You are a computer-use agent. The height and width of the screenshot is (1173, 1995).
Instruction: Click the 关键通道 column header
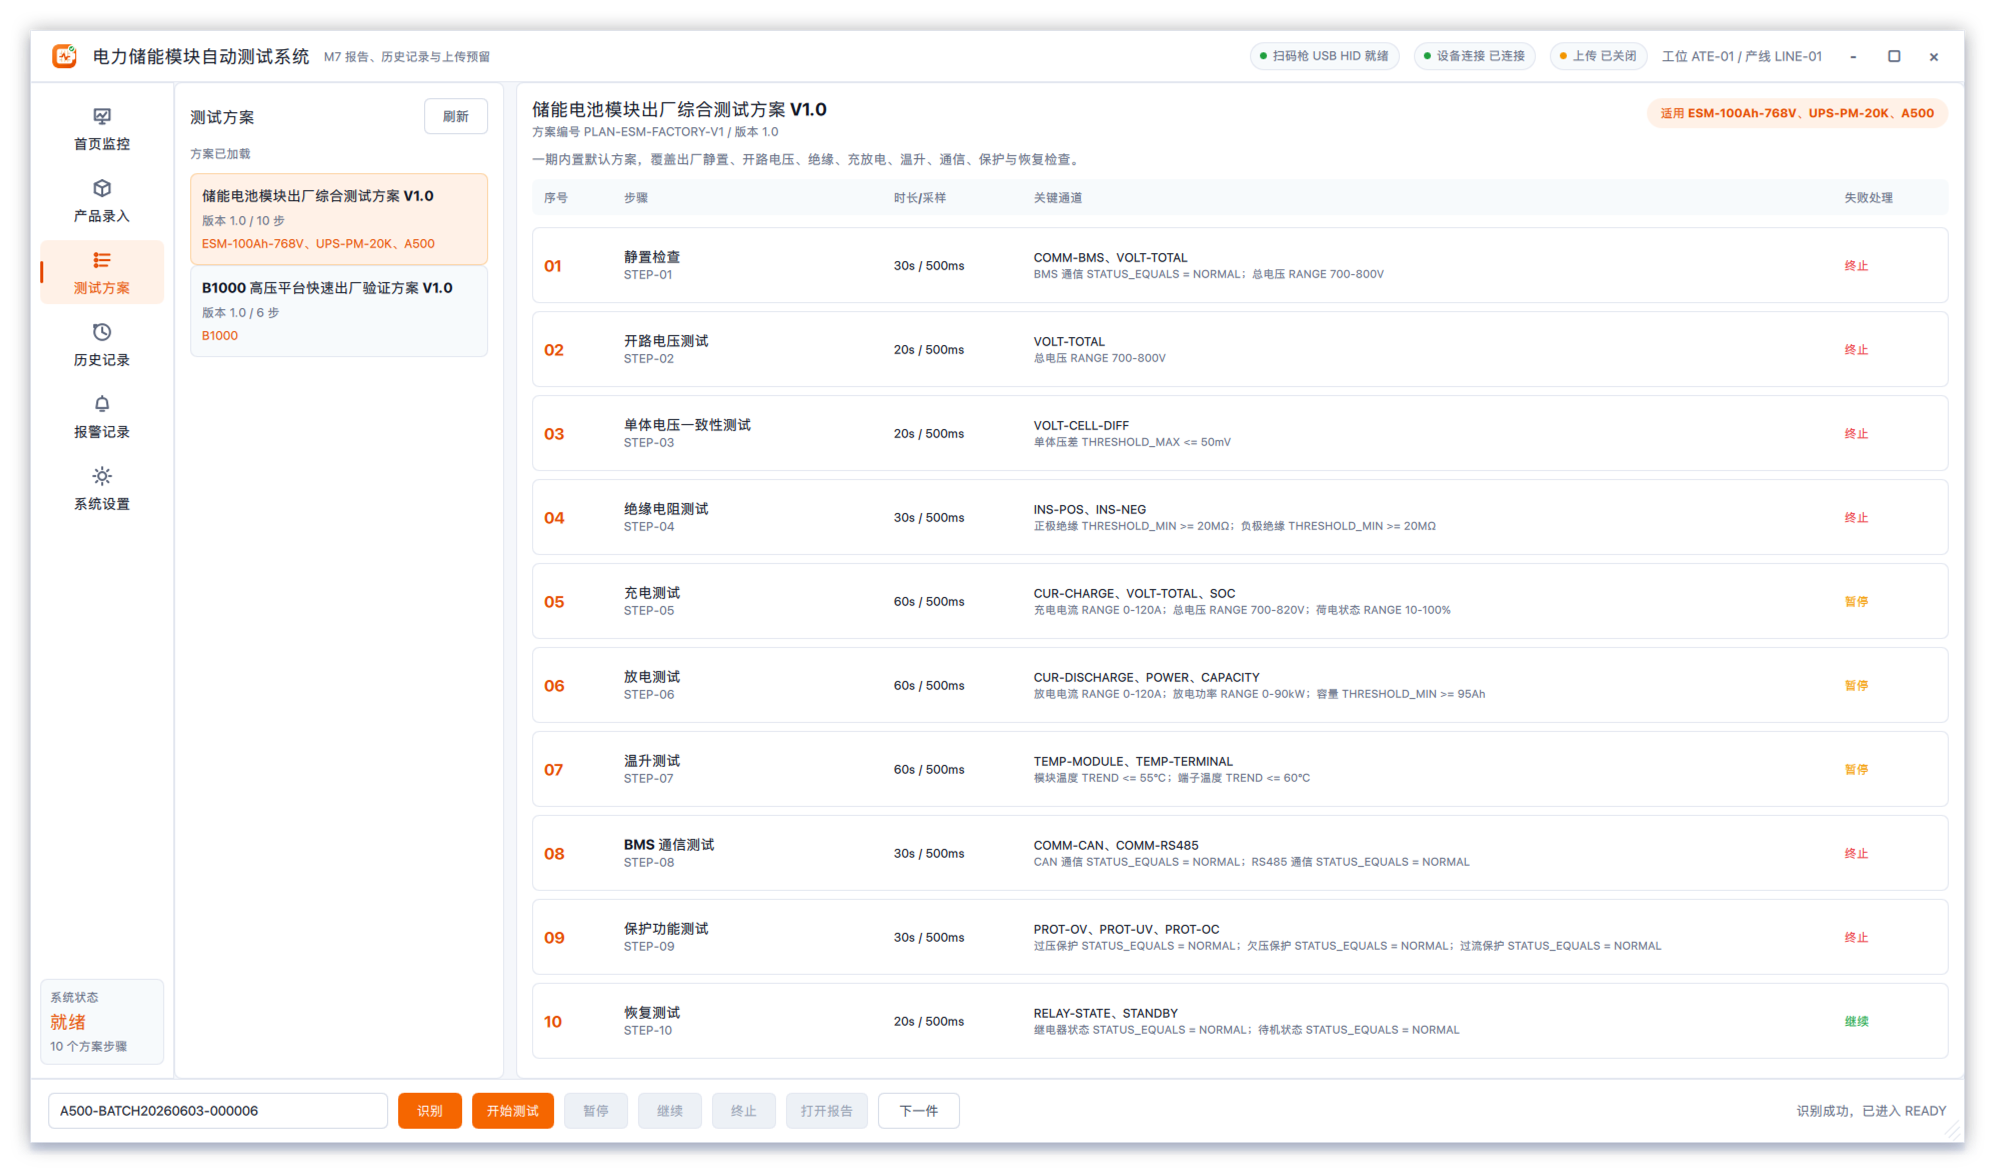pos(1057,198)
